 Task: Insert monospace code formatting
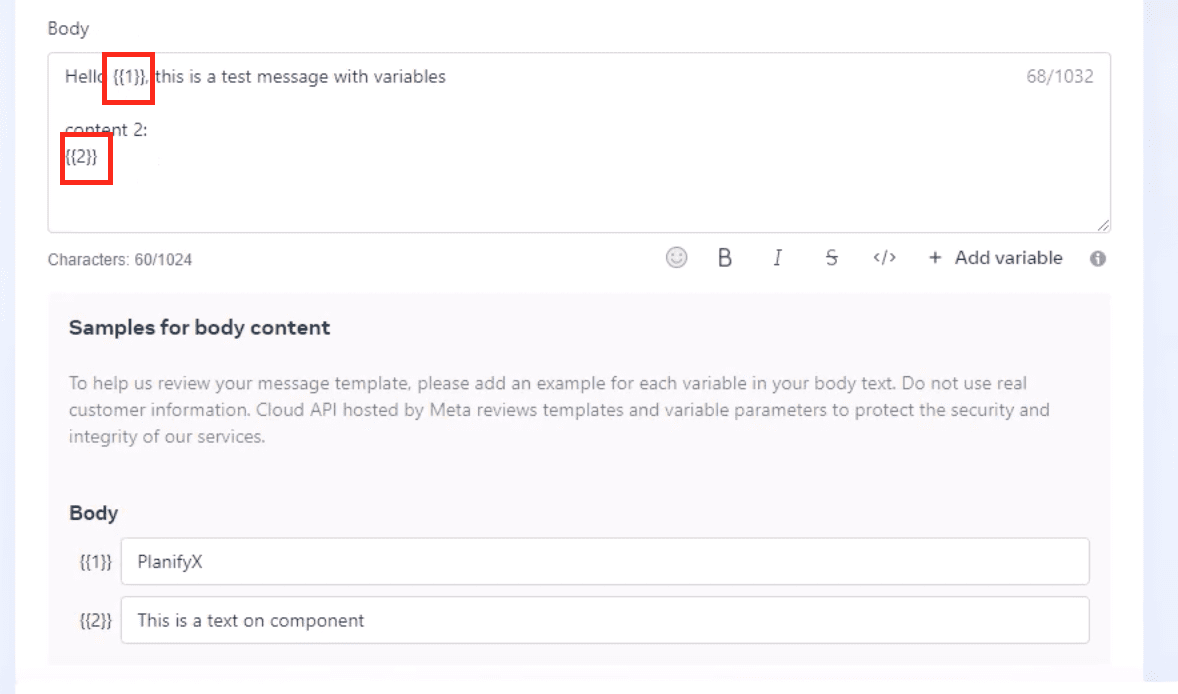click(884, 258)
